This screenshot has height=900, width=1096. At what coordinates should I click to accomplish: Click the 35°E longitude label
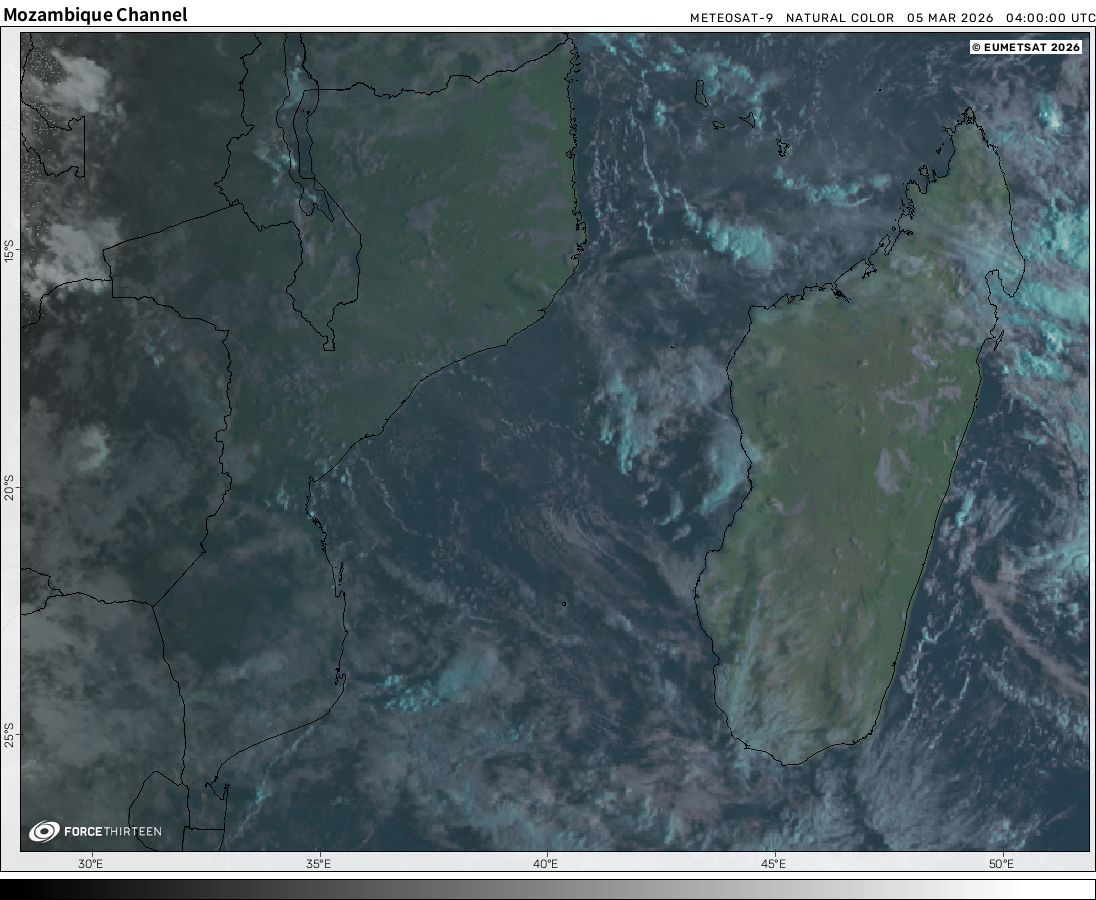(x=318, y=864)
